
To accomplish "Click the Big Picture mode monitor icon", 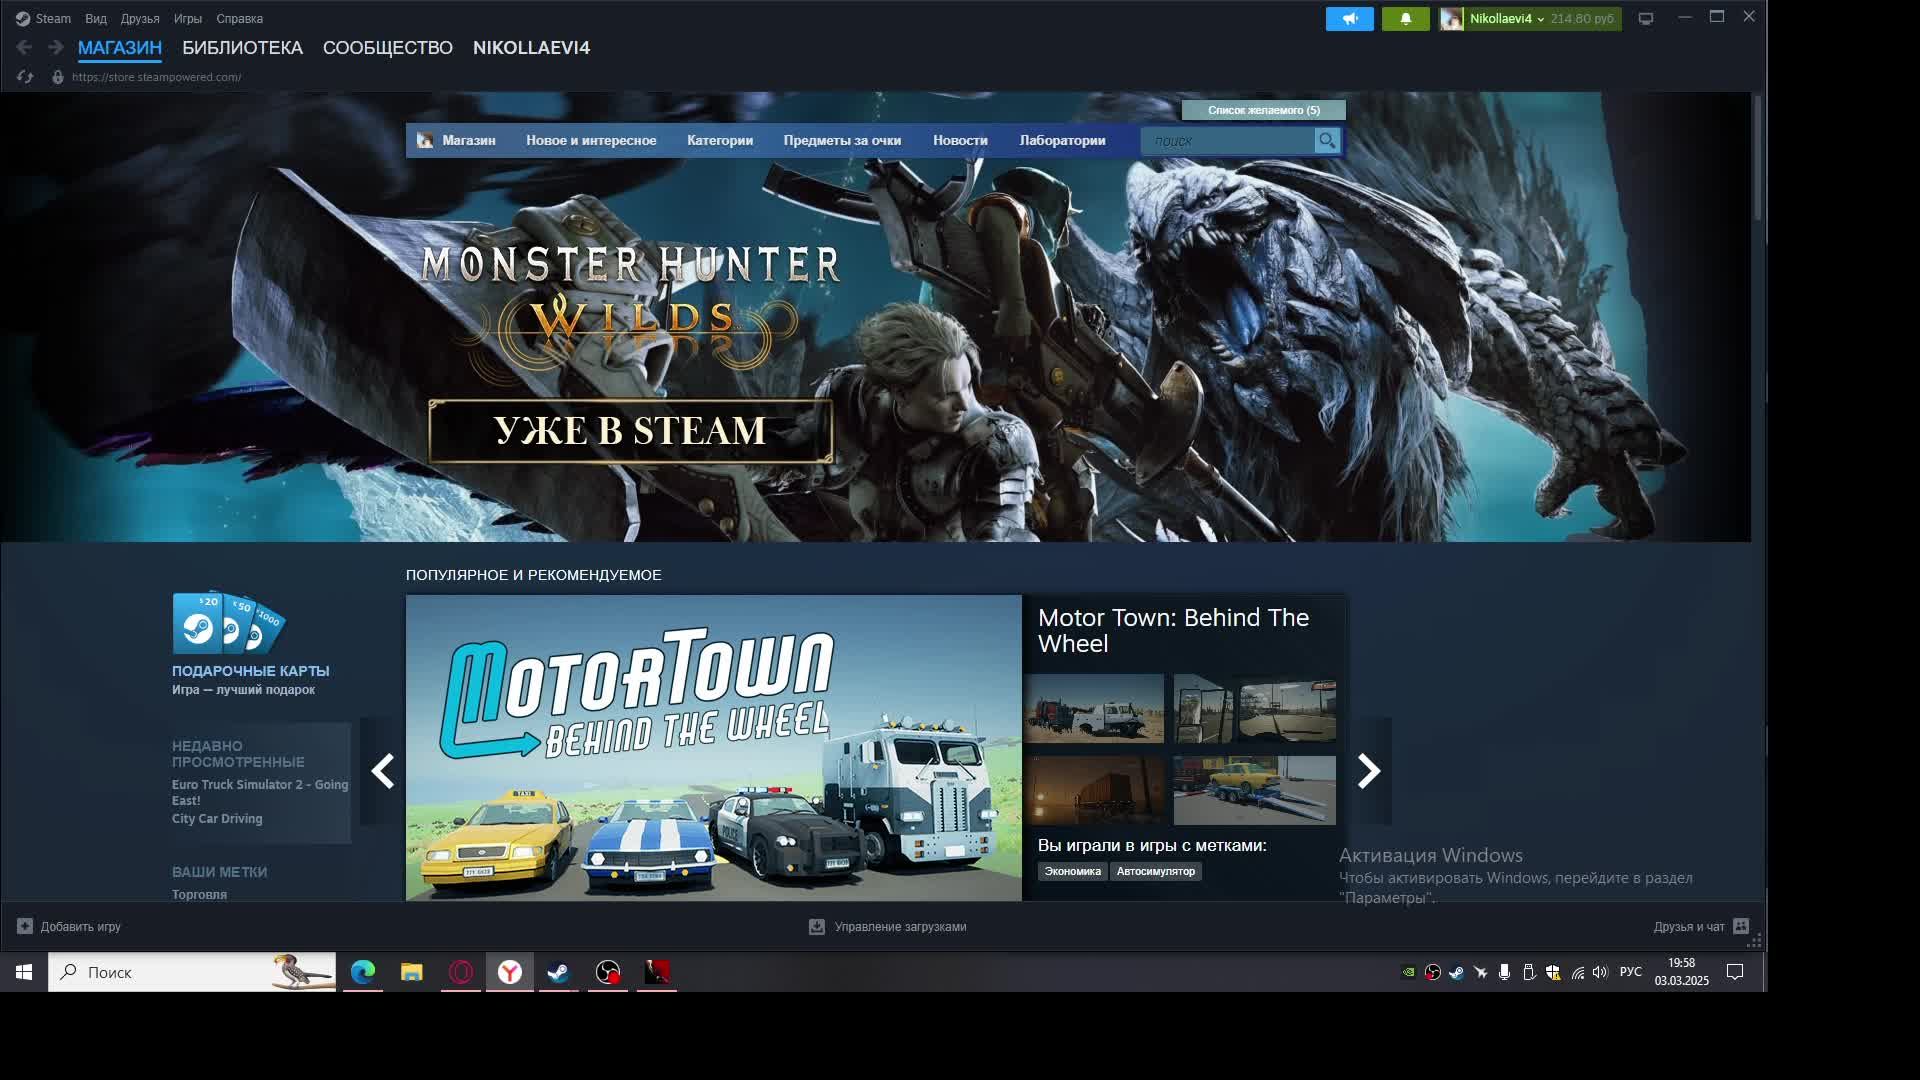I will (1646, 19).
